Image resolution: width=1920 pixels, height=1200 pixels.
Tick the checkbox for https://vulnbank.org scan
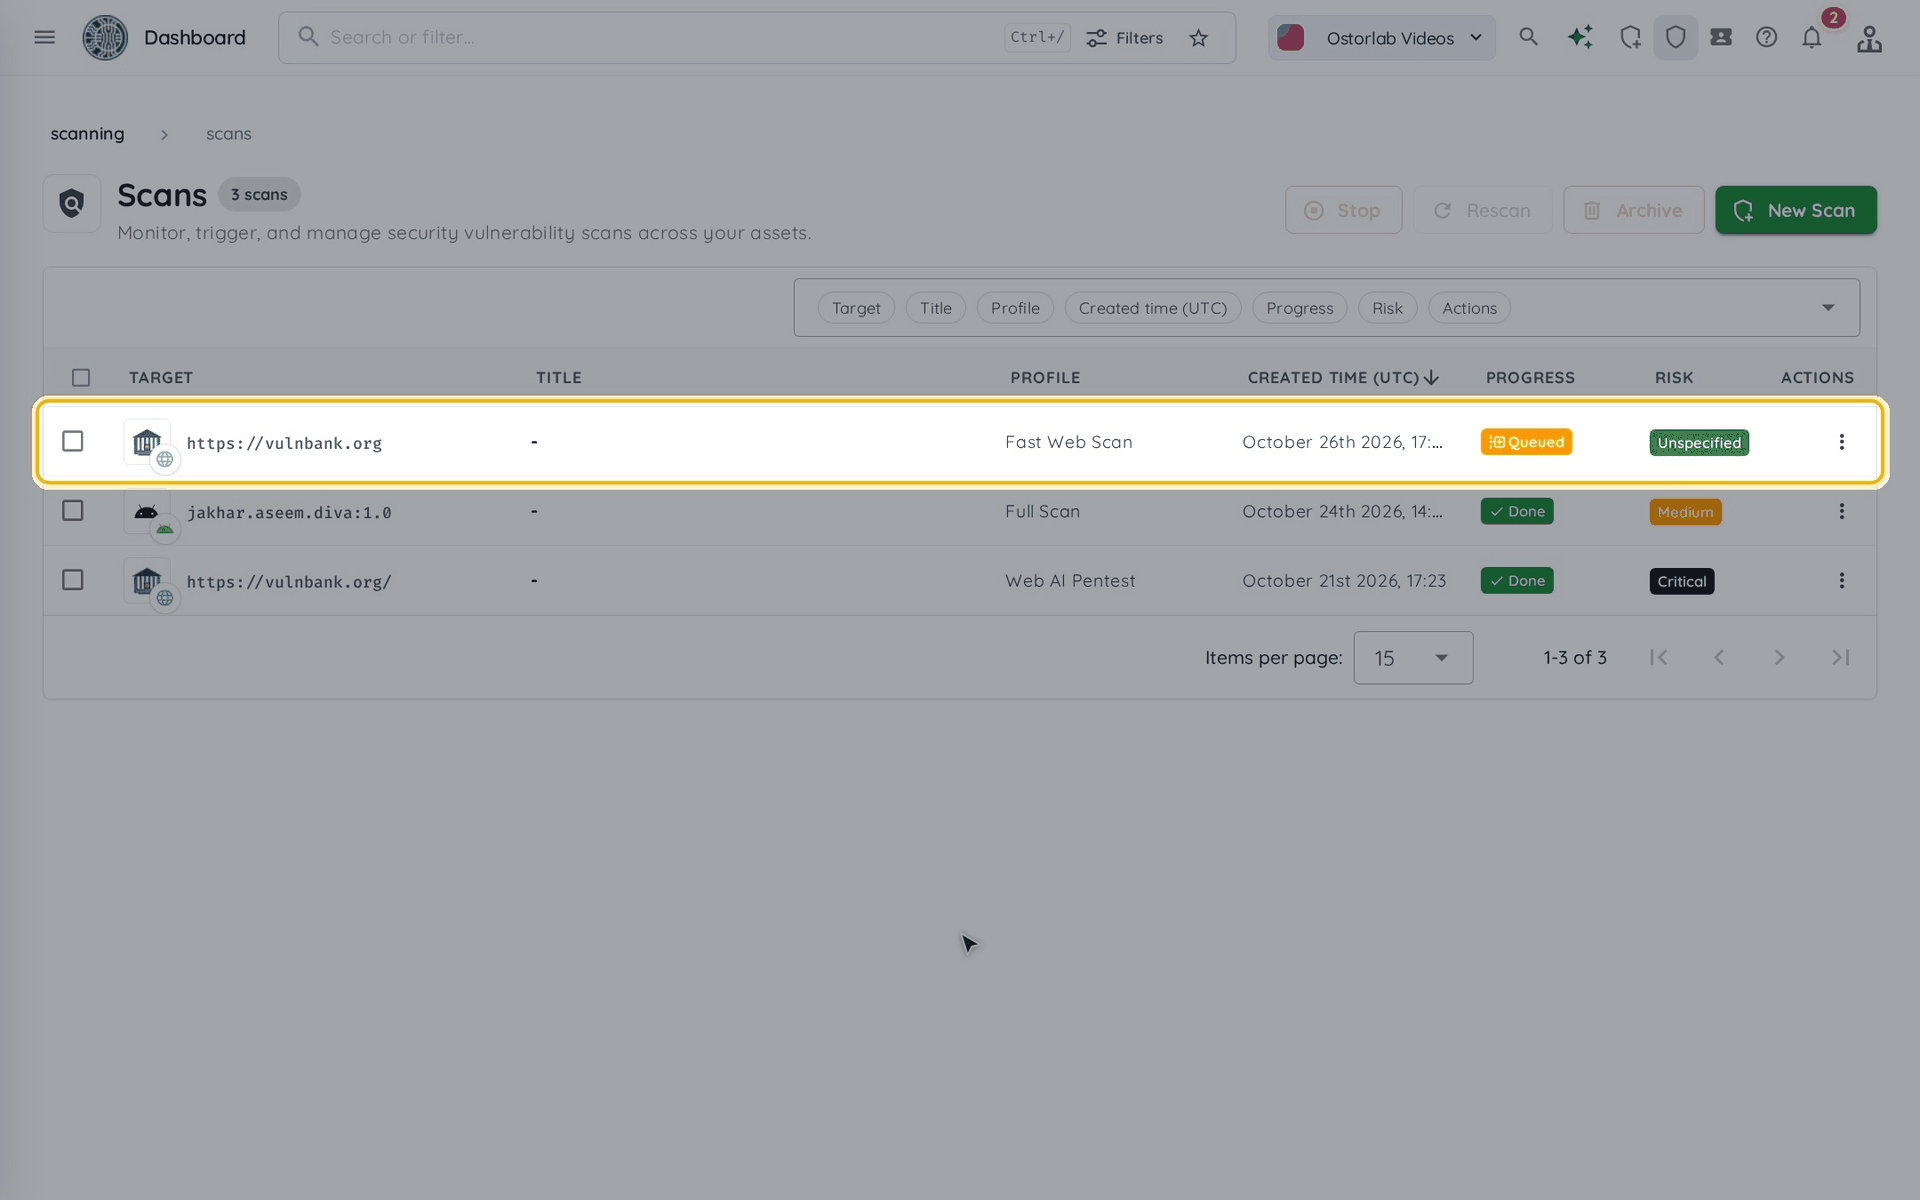click(73, 441)
